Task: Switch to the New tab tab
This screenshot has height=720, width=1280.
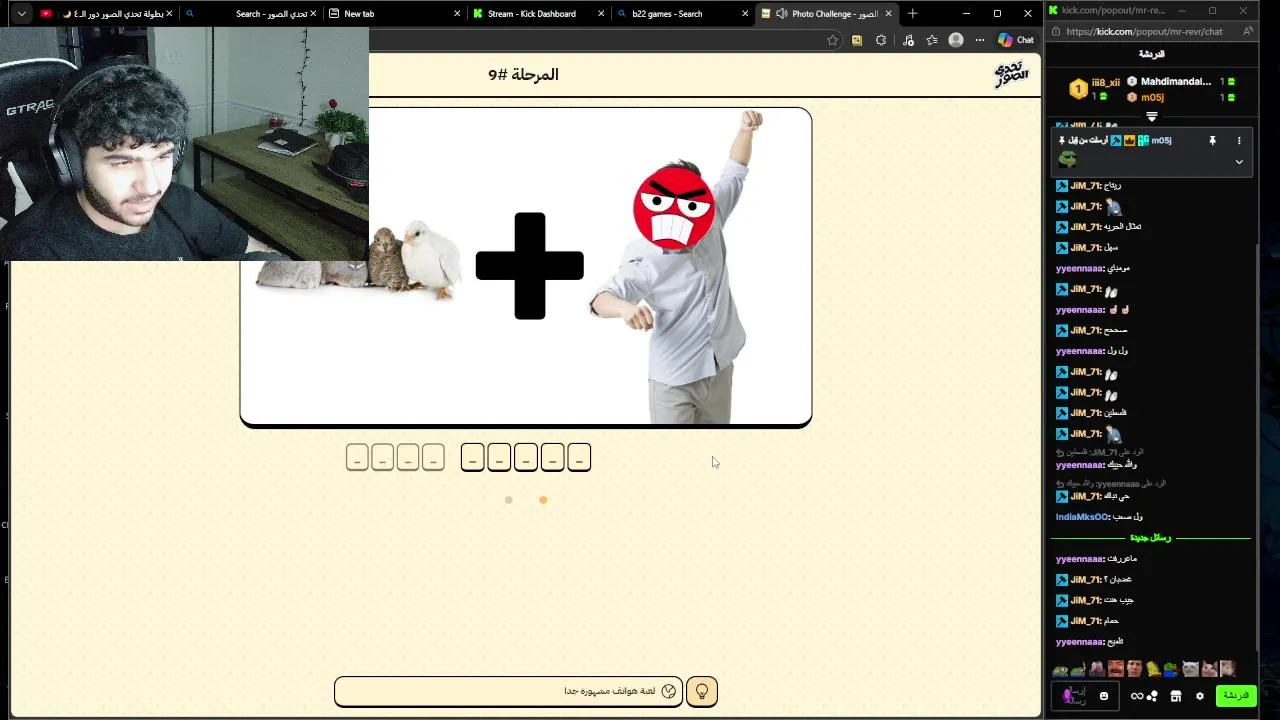Action: click(x=394, y=14)
